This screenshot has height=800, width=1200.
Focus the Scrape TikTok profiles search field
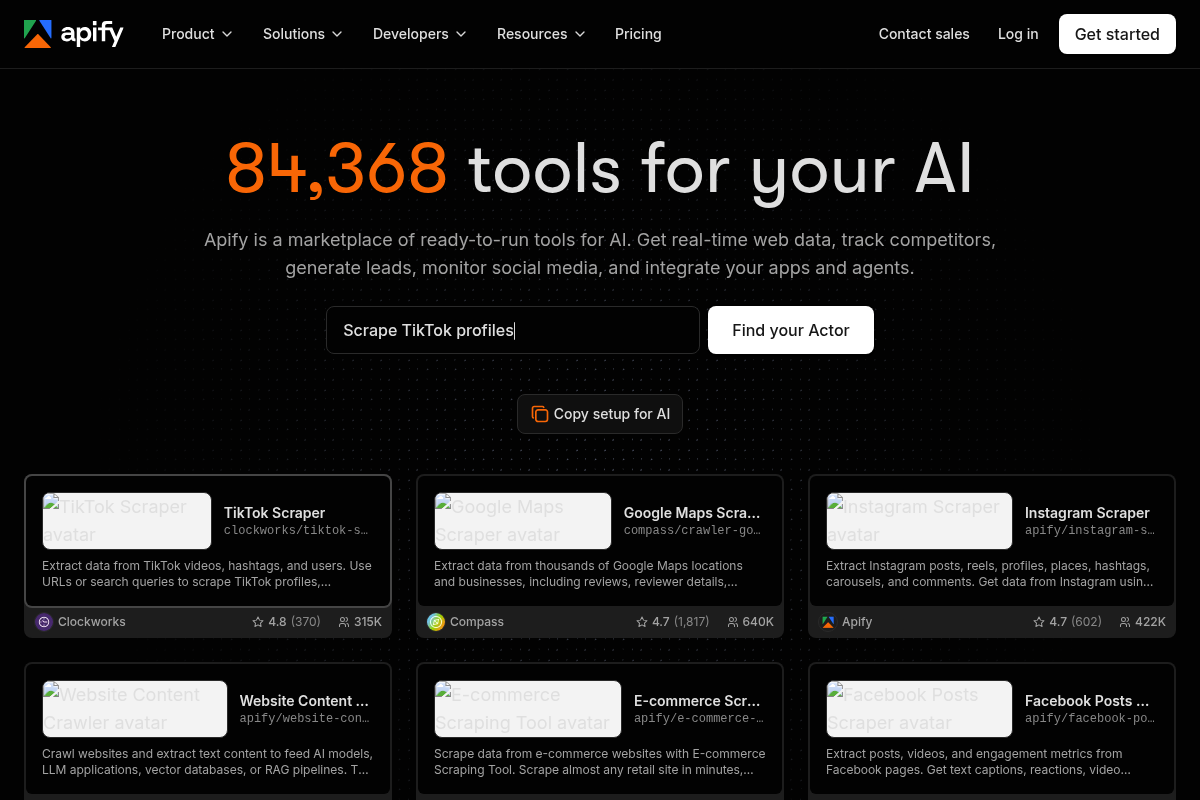pyautogui.click(x=513, y=330)
